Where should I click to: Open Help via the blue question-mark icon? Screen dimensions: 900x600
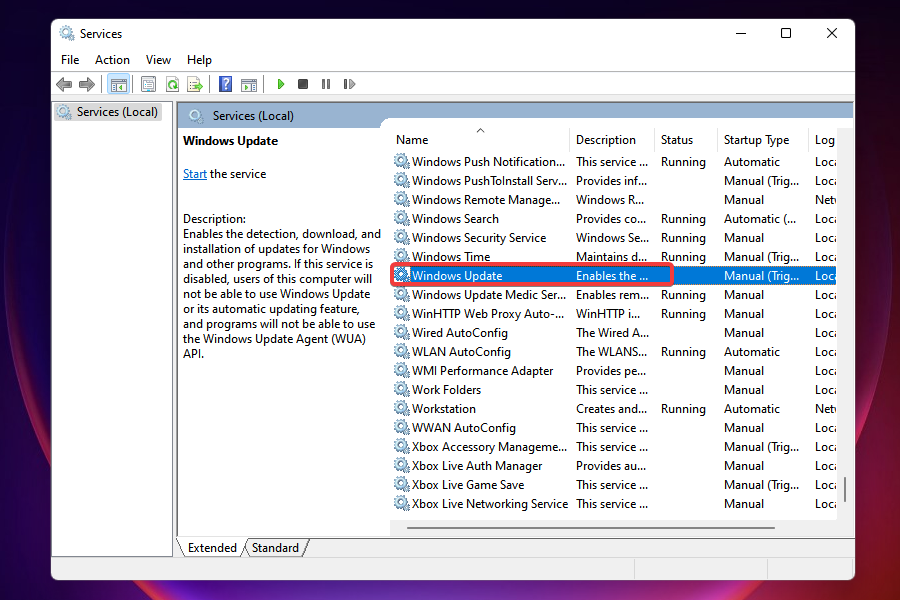point(226,84)
